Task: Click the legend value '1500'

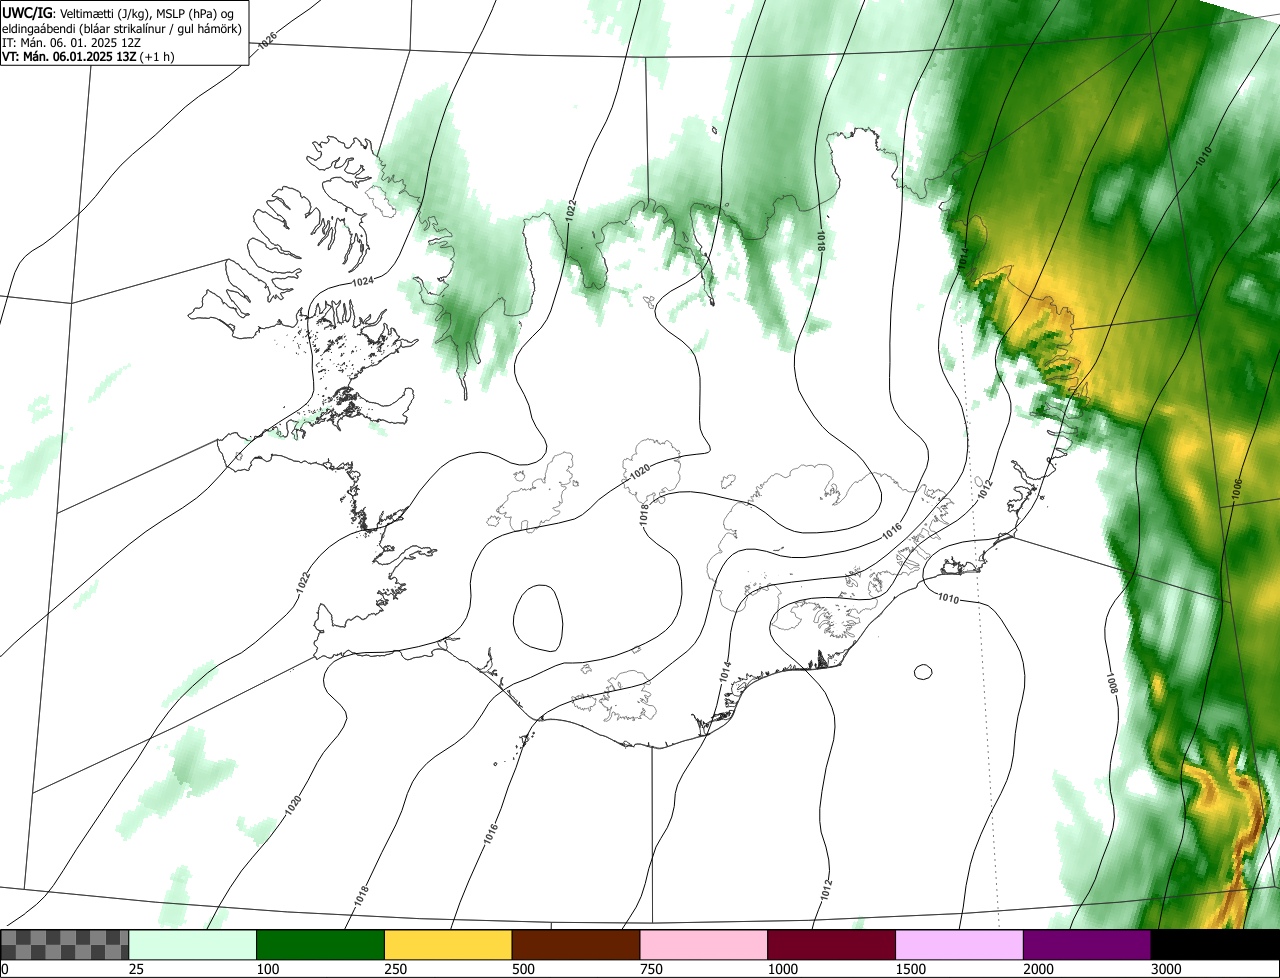Action: (x=909, y=969)
